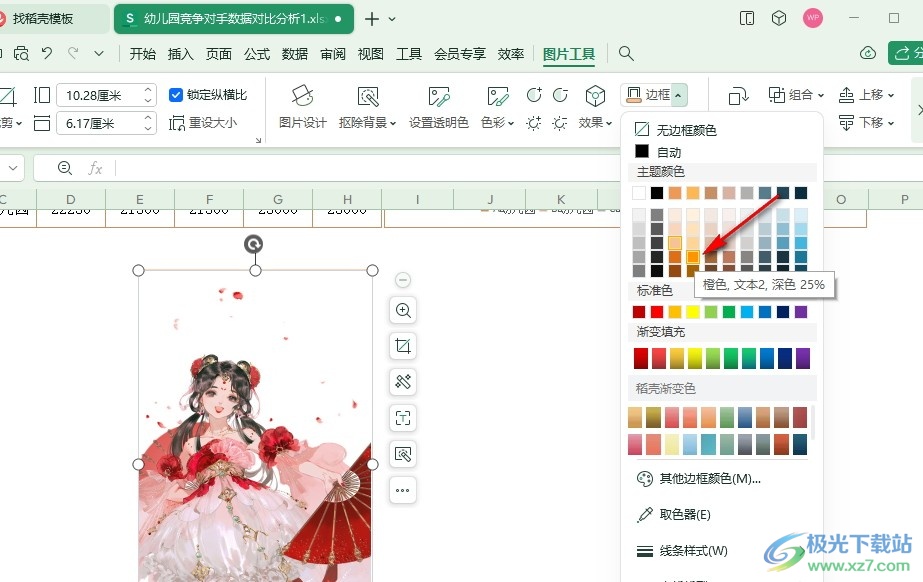Click the zoom-in magnifier on the picture's floating toolbar
The width and height of the screenshot is (923, 582).
[403, 310]
